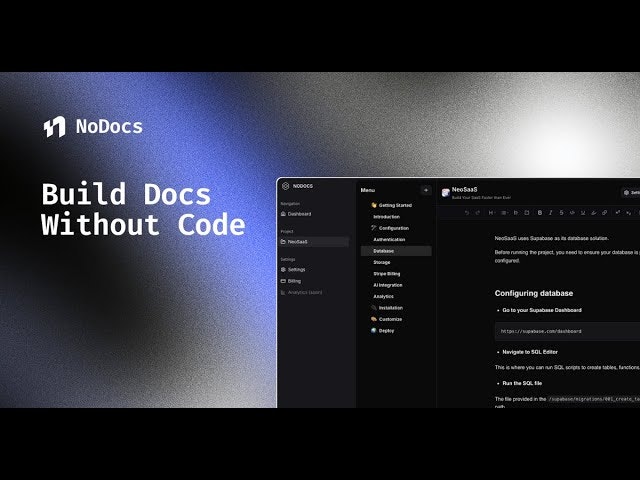Open Settings in the sidebar

[293, 269]
